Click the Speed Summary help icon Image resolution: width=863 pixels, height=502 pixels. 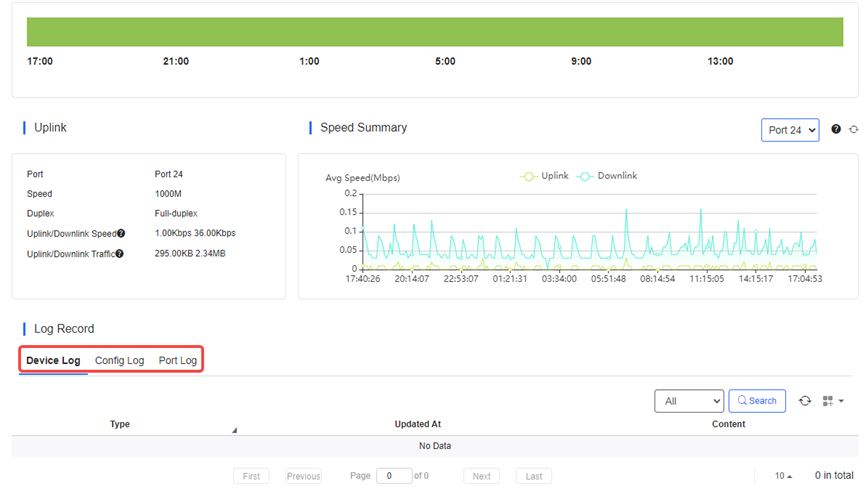coord(836,130)
